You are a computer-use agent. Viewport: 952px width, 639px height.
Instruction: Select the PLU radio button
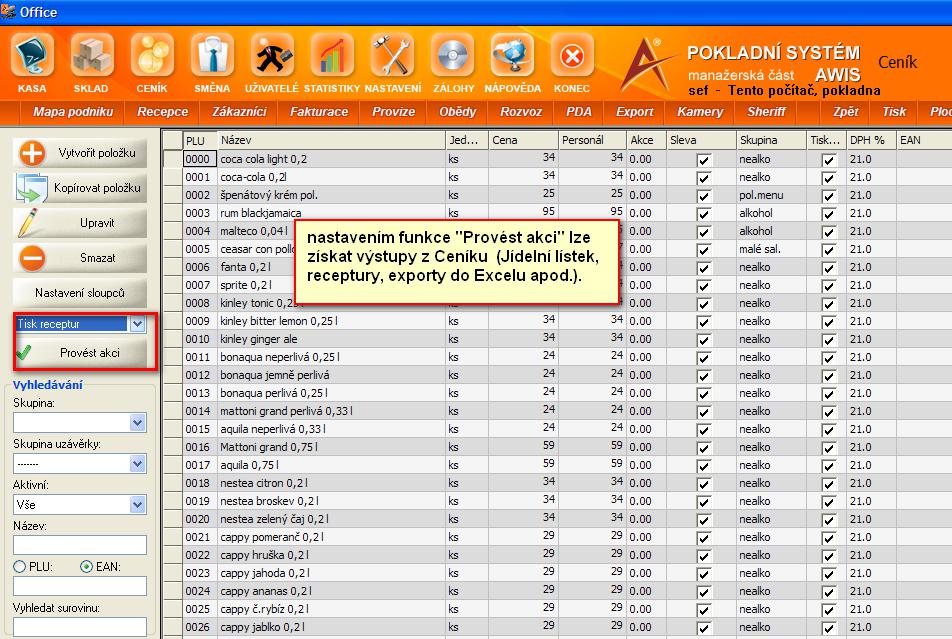[19, 567]
